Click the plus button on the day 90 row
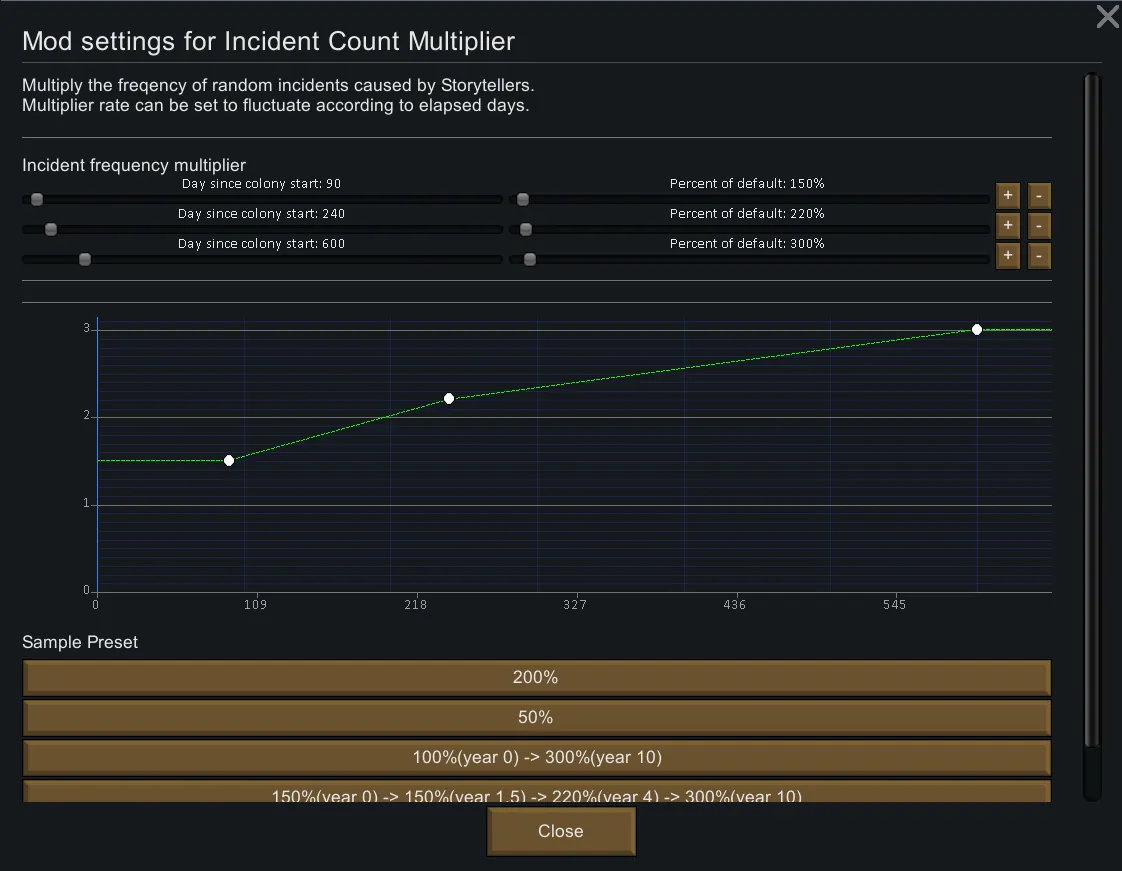1122x871 pixels. tap(1007, 196)
